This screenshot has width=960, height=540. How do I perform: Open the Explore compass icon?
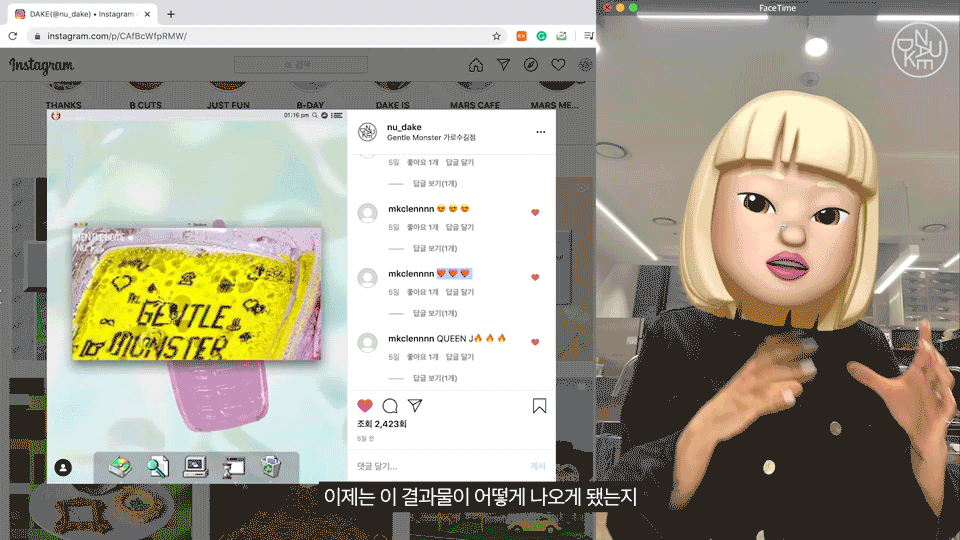coord(531,65)
